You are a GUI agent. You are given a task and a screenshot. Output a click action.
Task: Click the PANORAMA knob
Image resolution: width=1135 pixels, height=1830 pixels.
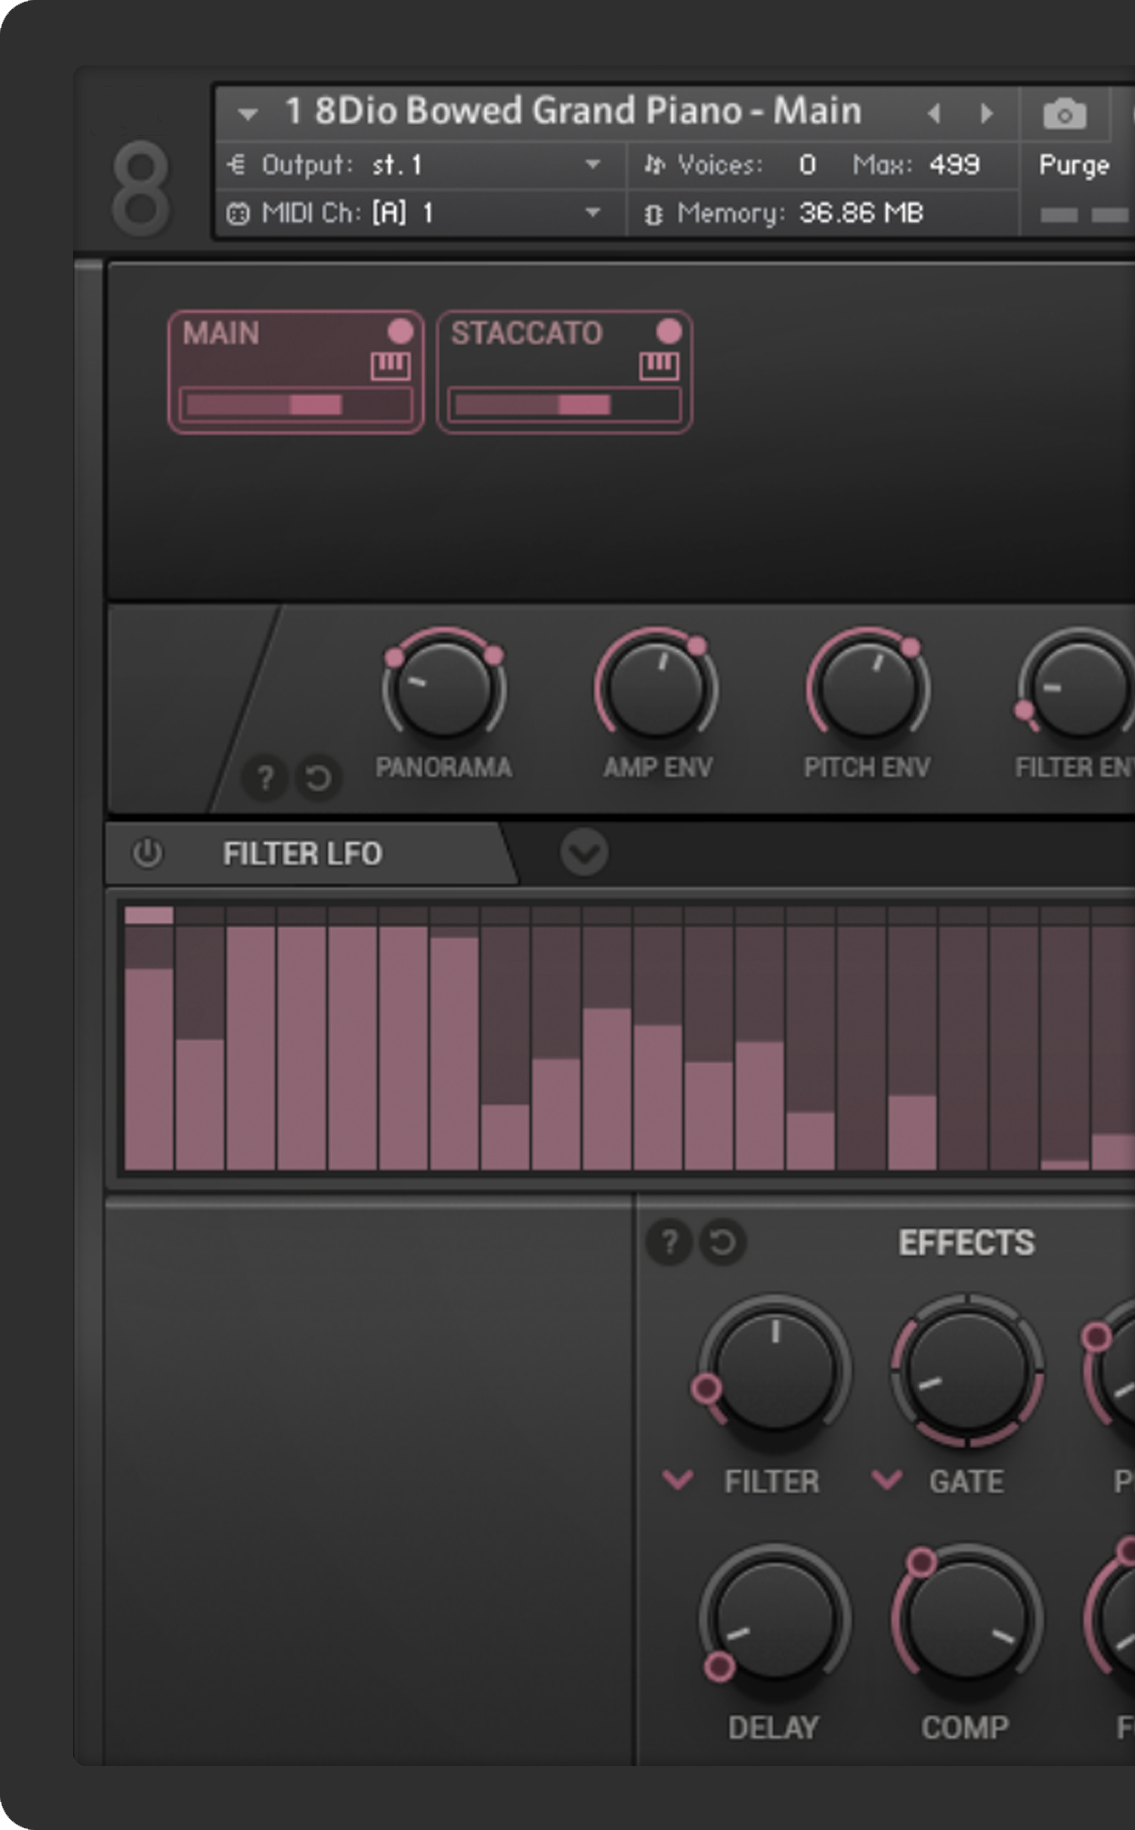(443, 690)
